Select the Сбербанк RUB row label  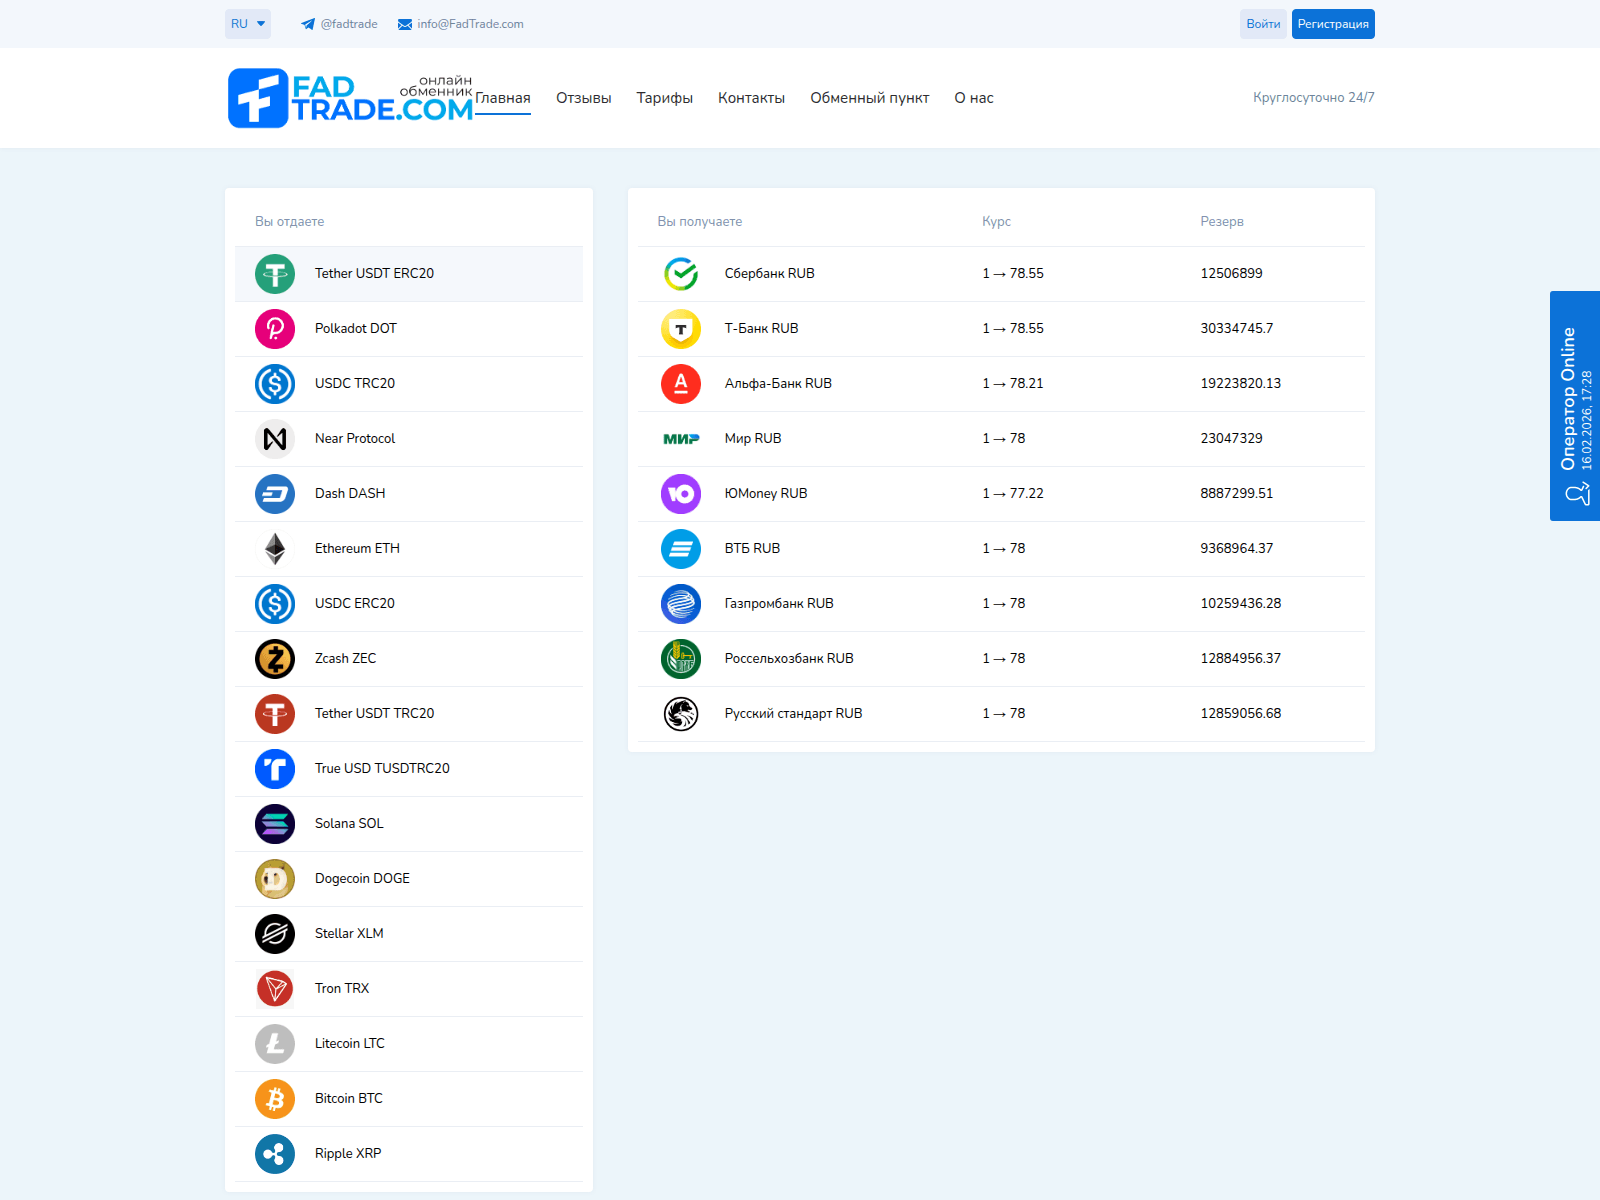(770, 274)
